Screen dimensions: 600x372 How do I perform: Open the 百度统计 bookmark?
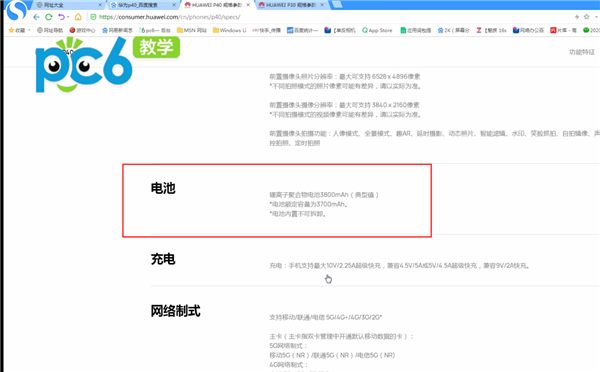pyautogui.click(x=302, y=30)
